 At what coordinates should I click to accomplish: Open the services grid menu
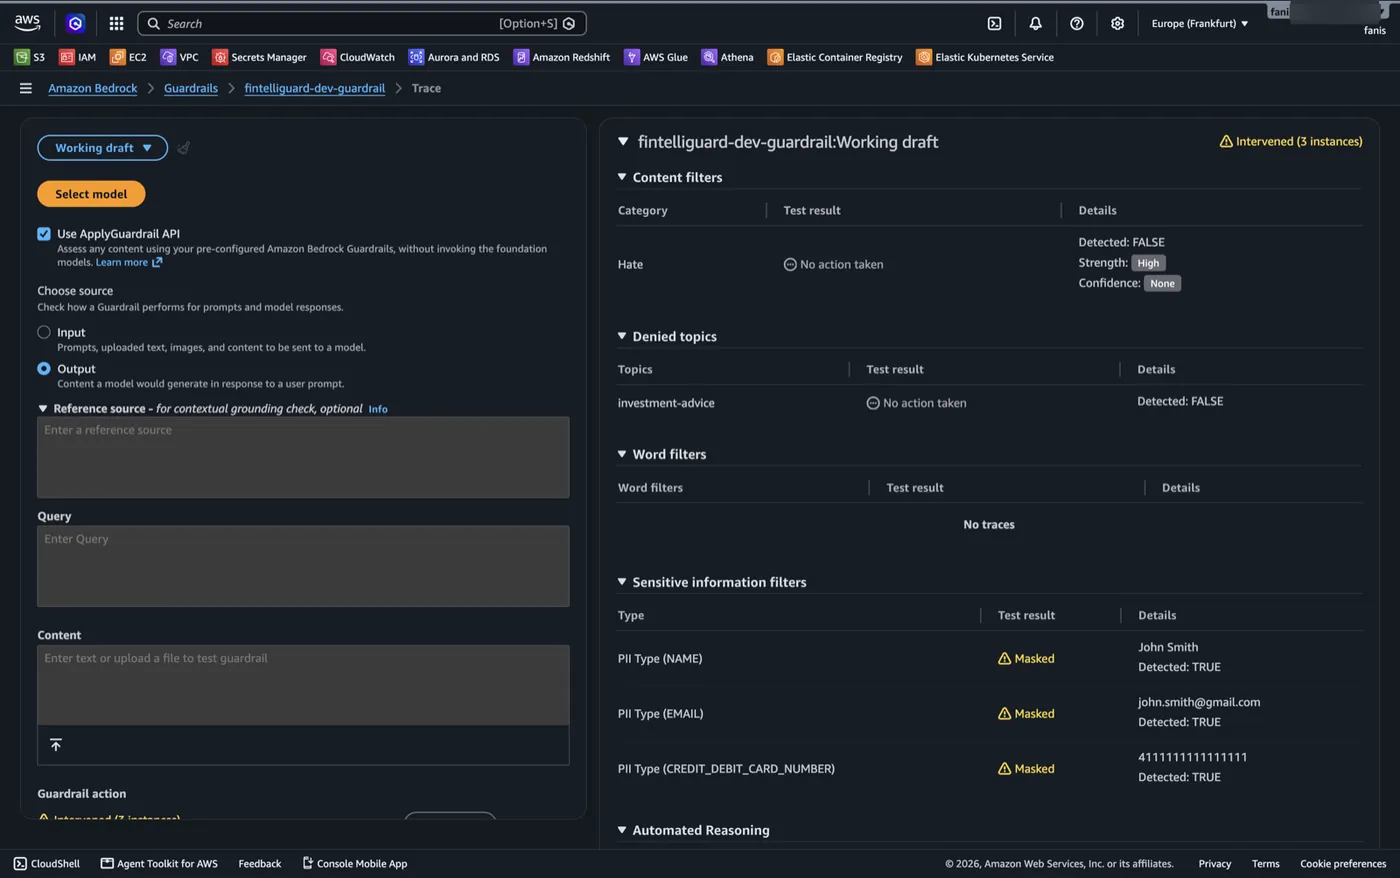click(116, 23)
